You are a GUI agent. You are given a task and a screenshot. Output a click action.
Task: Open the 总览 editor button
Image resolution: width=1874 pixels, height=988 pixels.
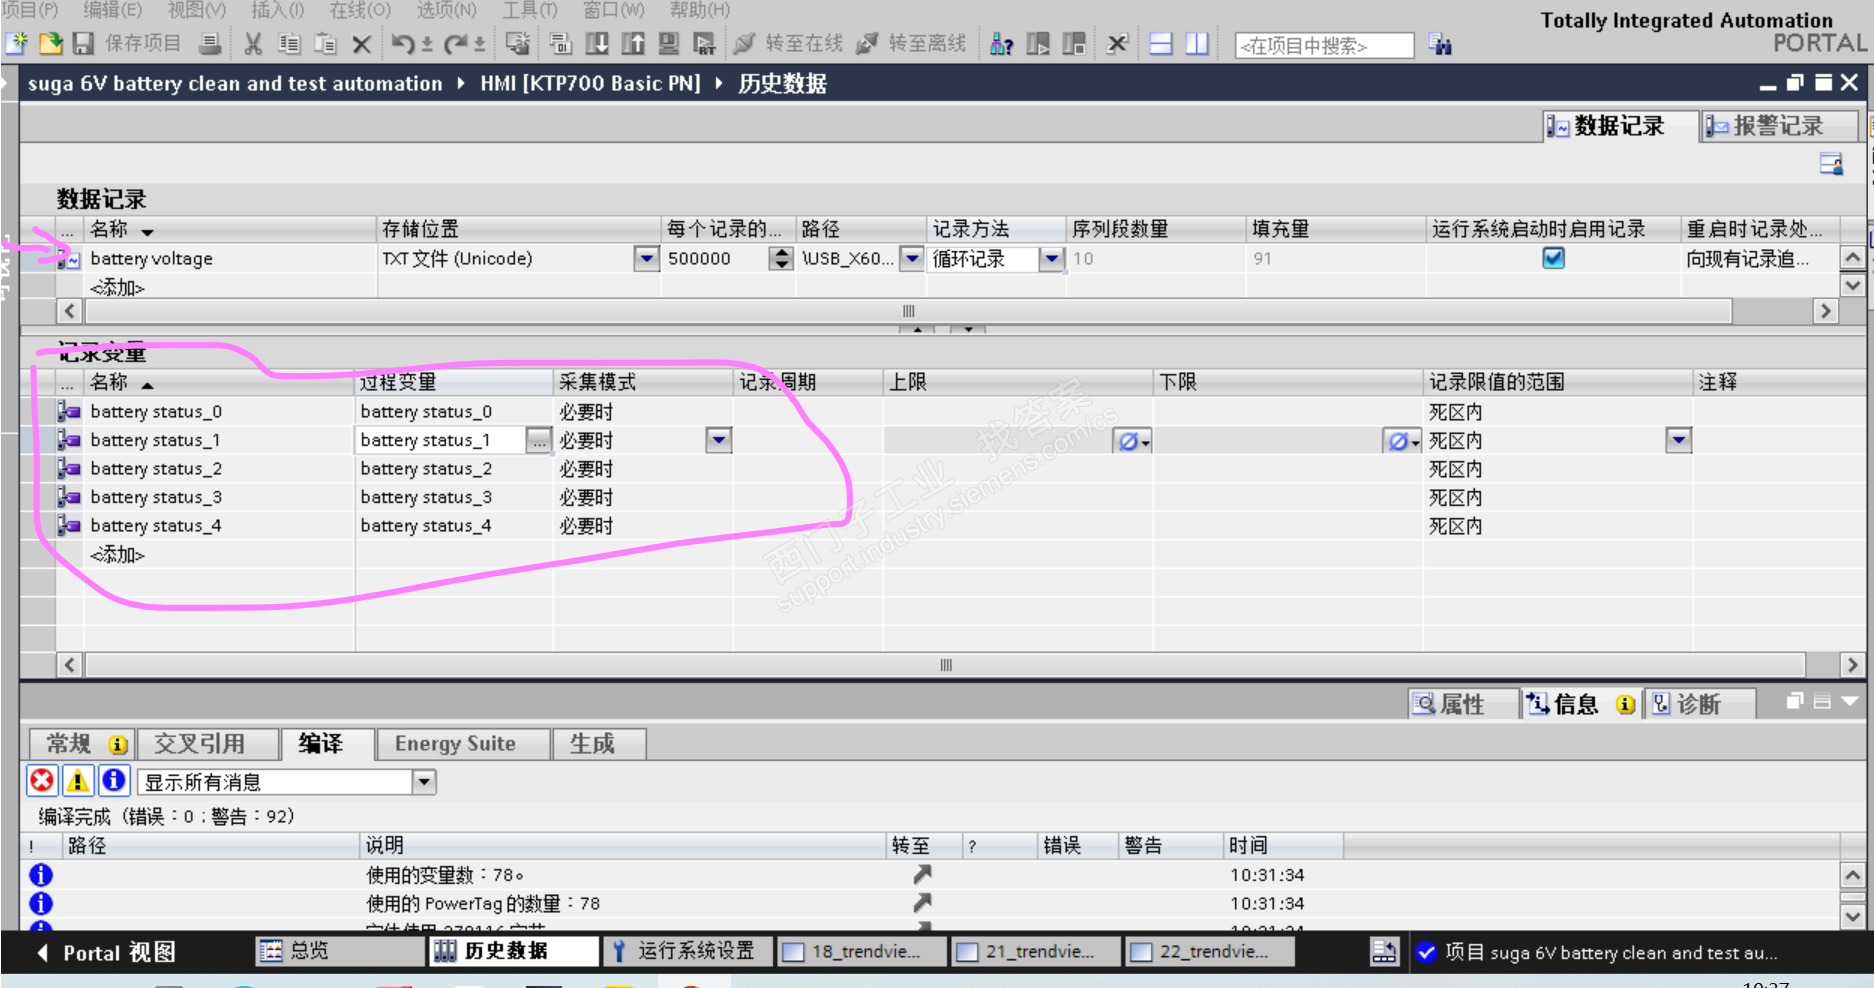(x=340, y=951)
